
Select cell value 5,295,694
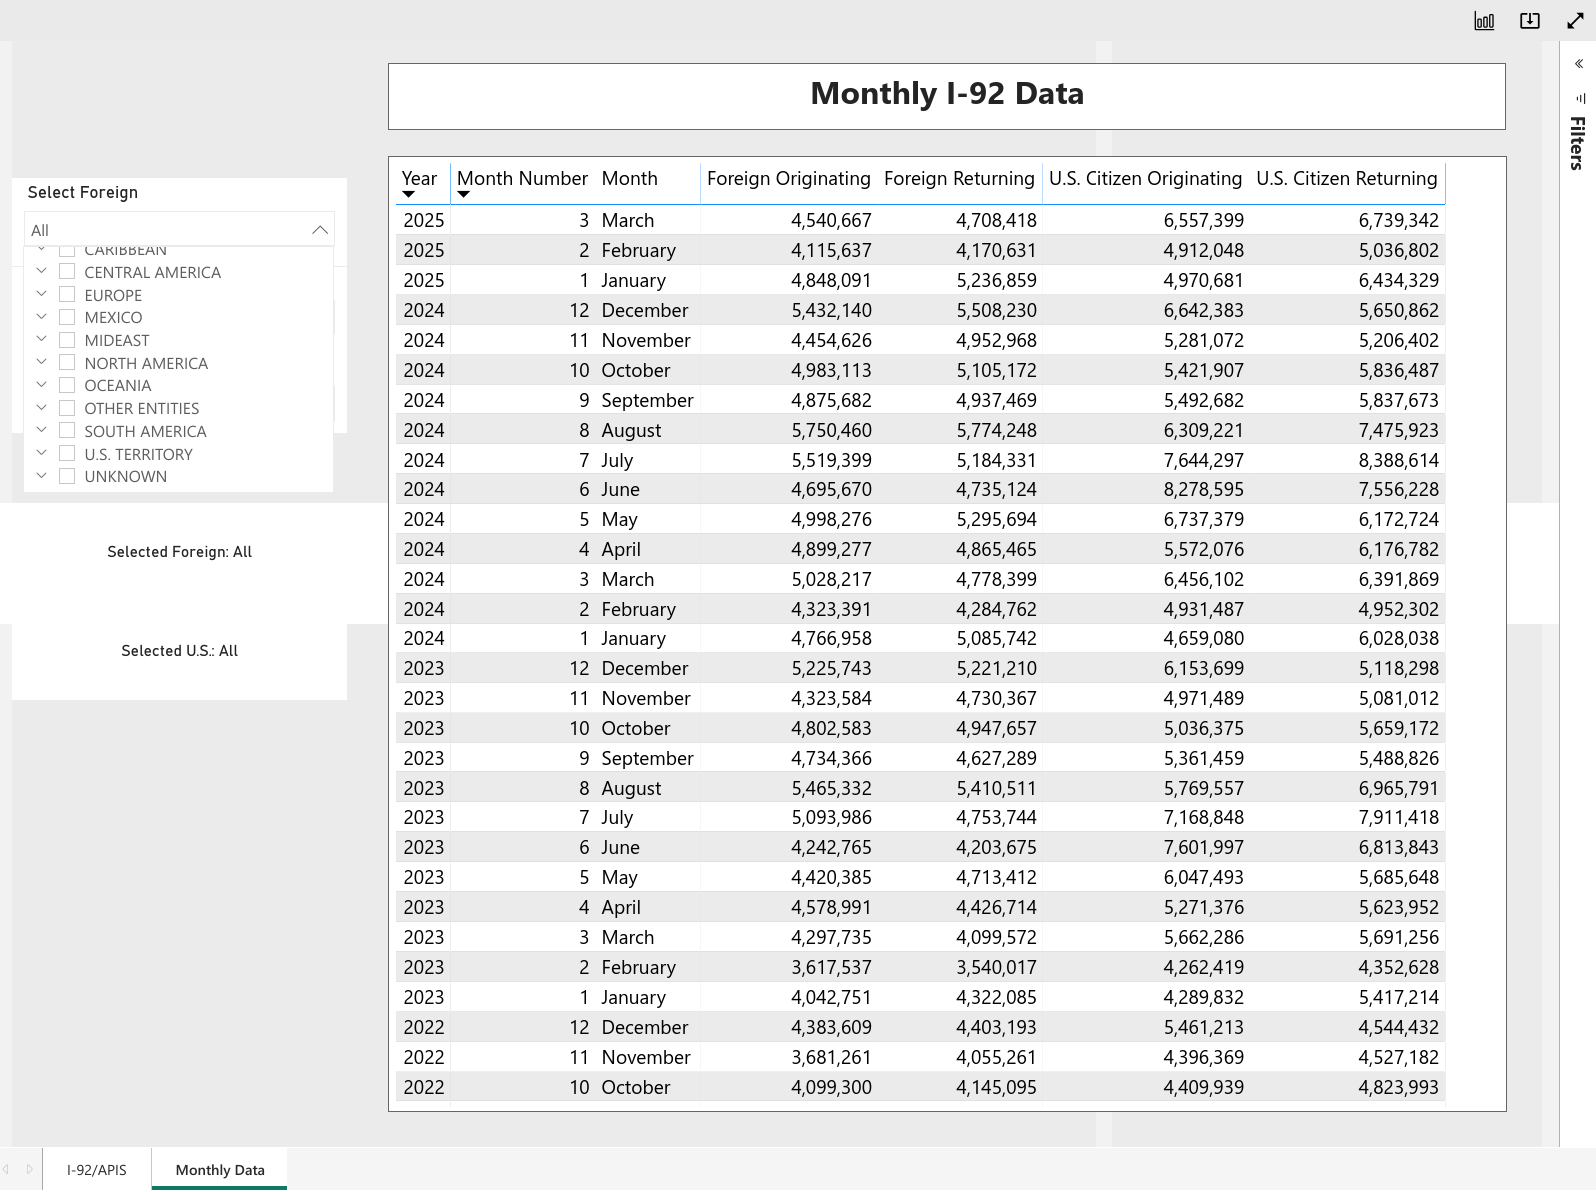click(997, 519)
